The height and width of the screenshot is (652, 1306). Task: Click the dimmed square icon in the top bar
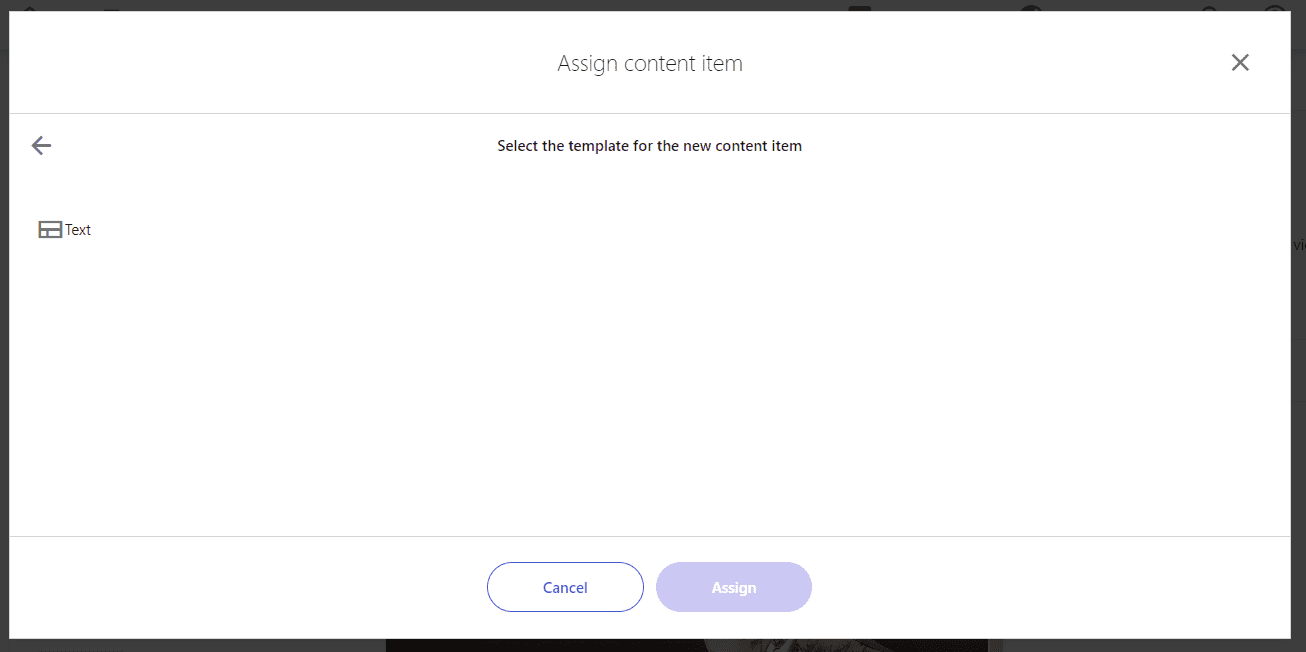860,7
